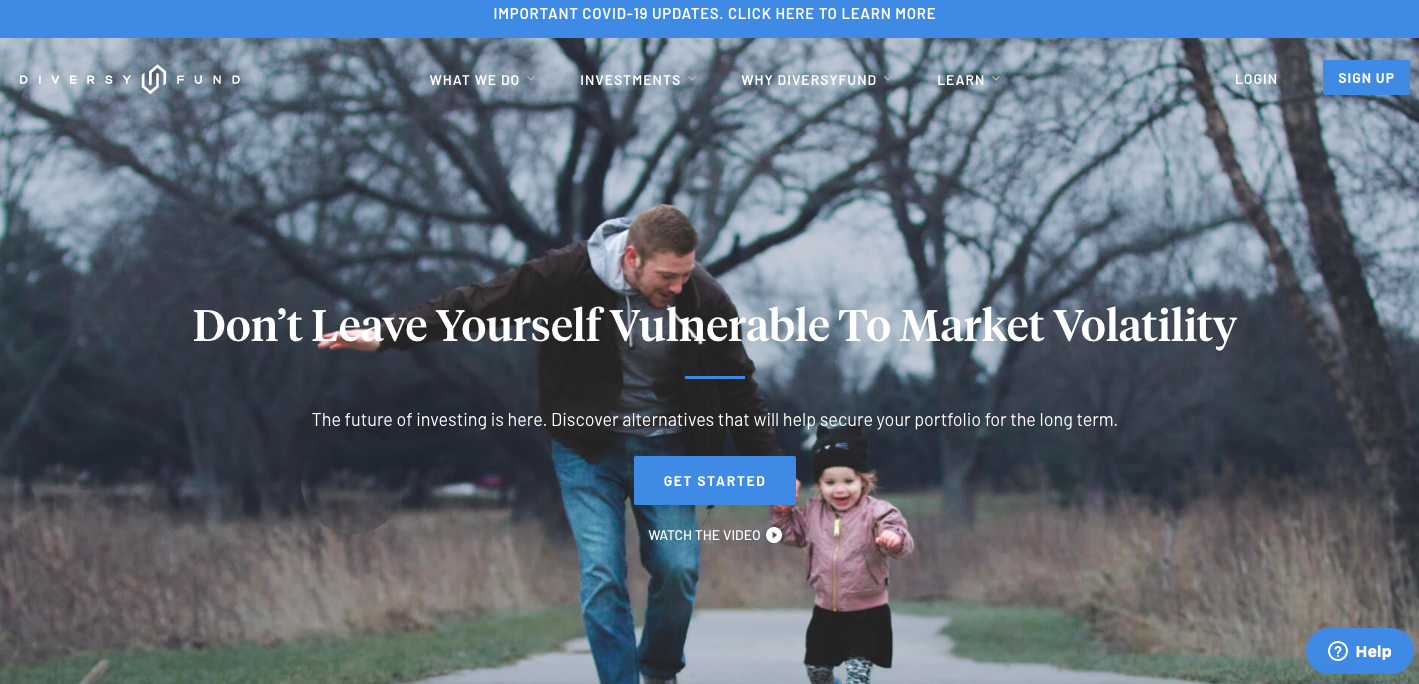The height and width of the screenshot is (684, 1419).
Task: Click the Get Started button
Action: tap(715, 481)
